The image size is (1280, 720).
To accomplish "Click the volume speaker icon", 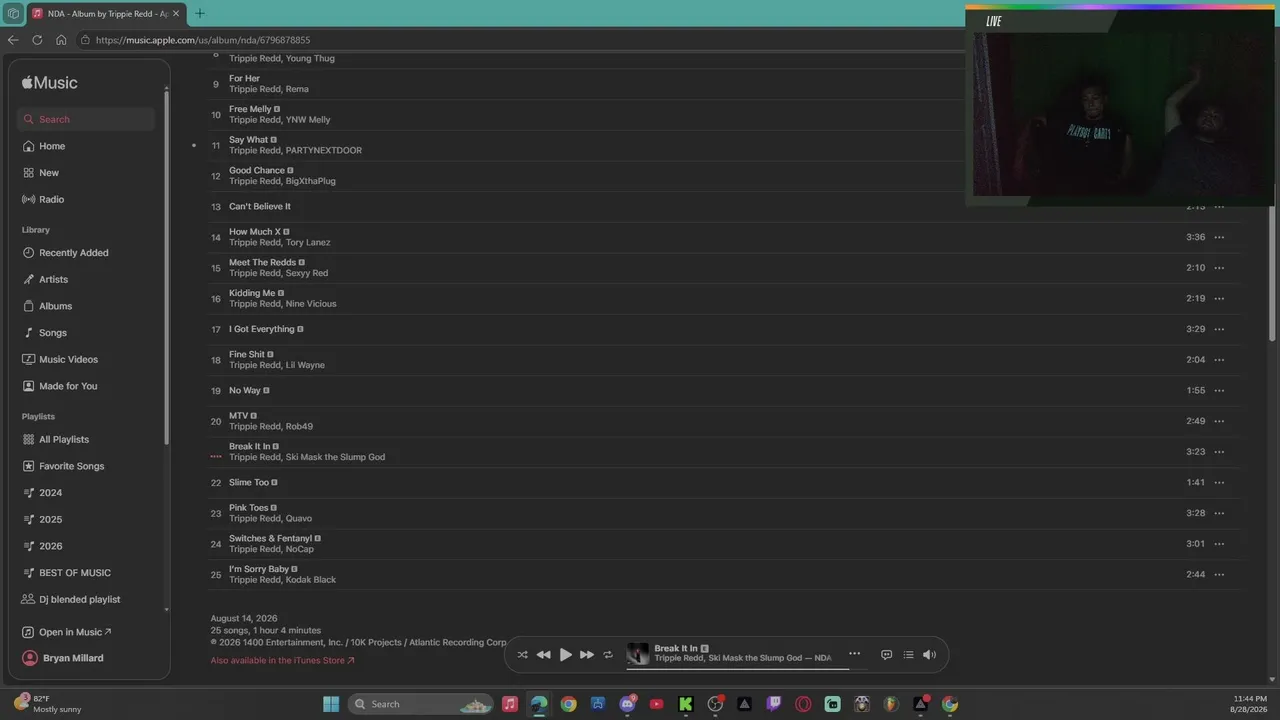I will (929, 655).
